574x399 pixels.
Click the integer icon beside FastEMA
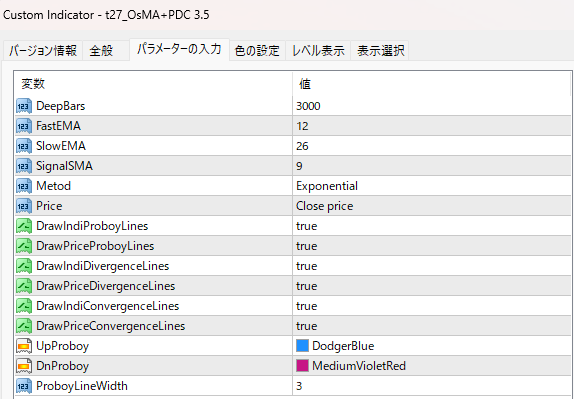(24, 126)
